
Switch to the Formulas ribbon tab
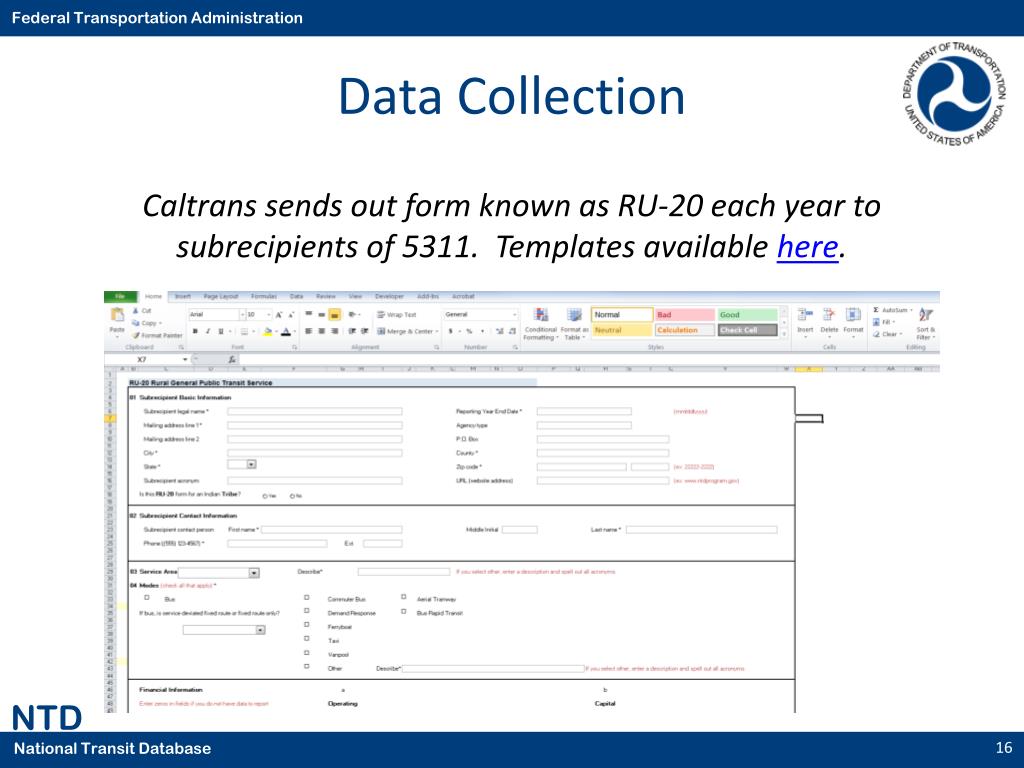[264, 296]
